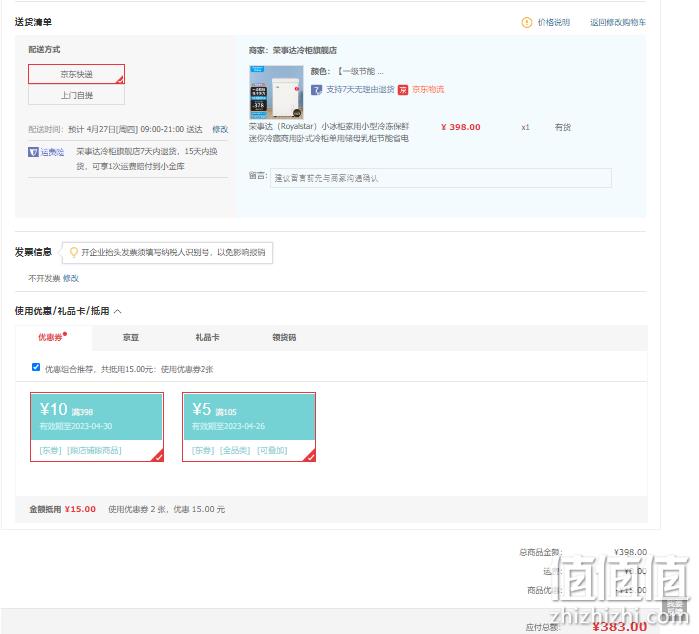Click 修改 link next to 不开发票
The image size is (699, 634).
(71, 278)
